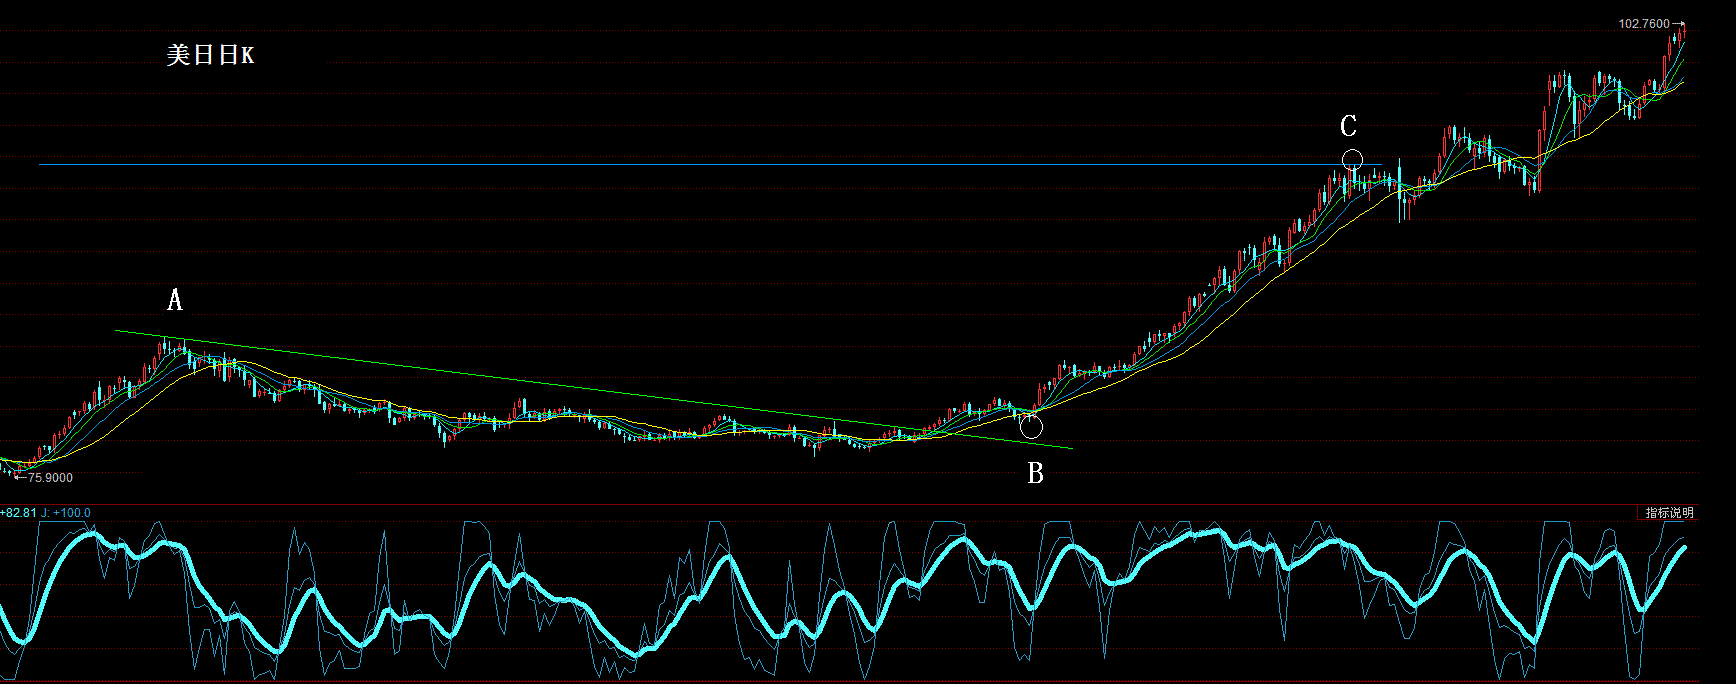Click the 75.9000 low price label
Screen dimensions: 1736x684
click(50, 478)
